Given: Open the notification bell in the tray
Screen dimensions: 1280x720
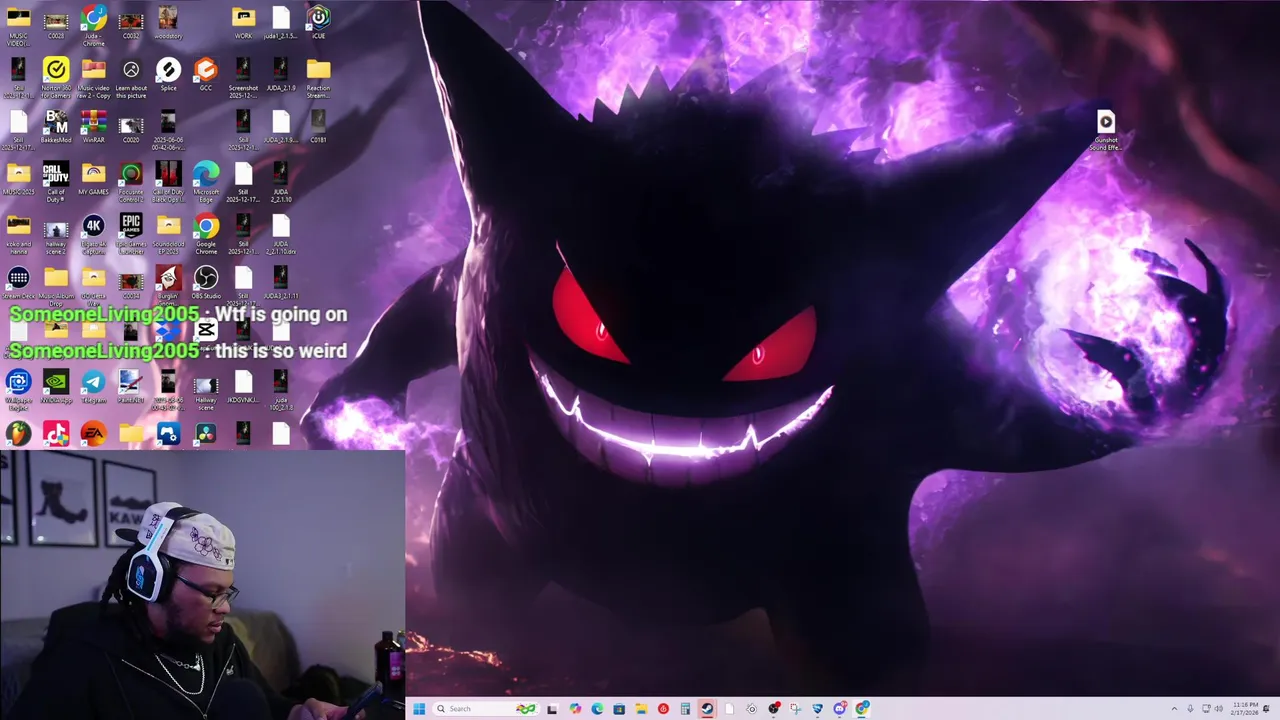Looking at the screenshot, I should click(1267, 709).
